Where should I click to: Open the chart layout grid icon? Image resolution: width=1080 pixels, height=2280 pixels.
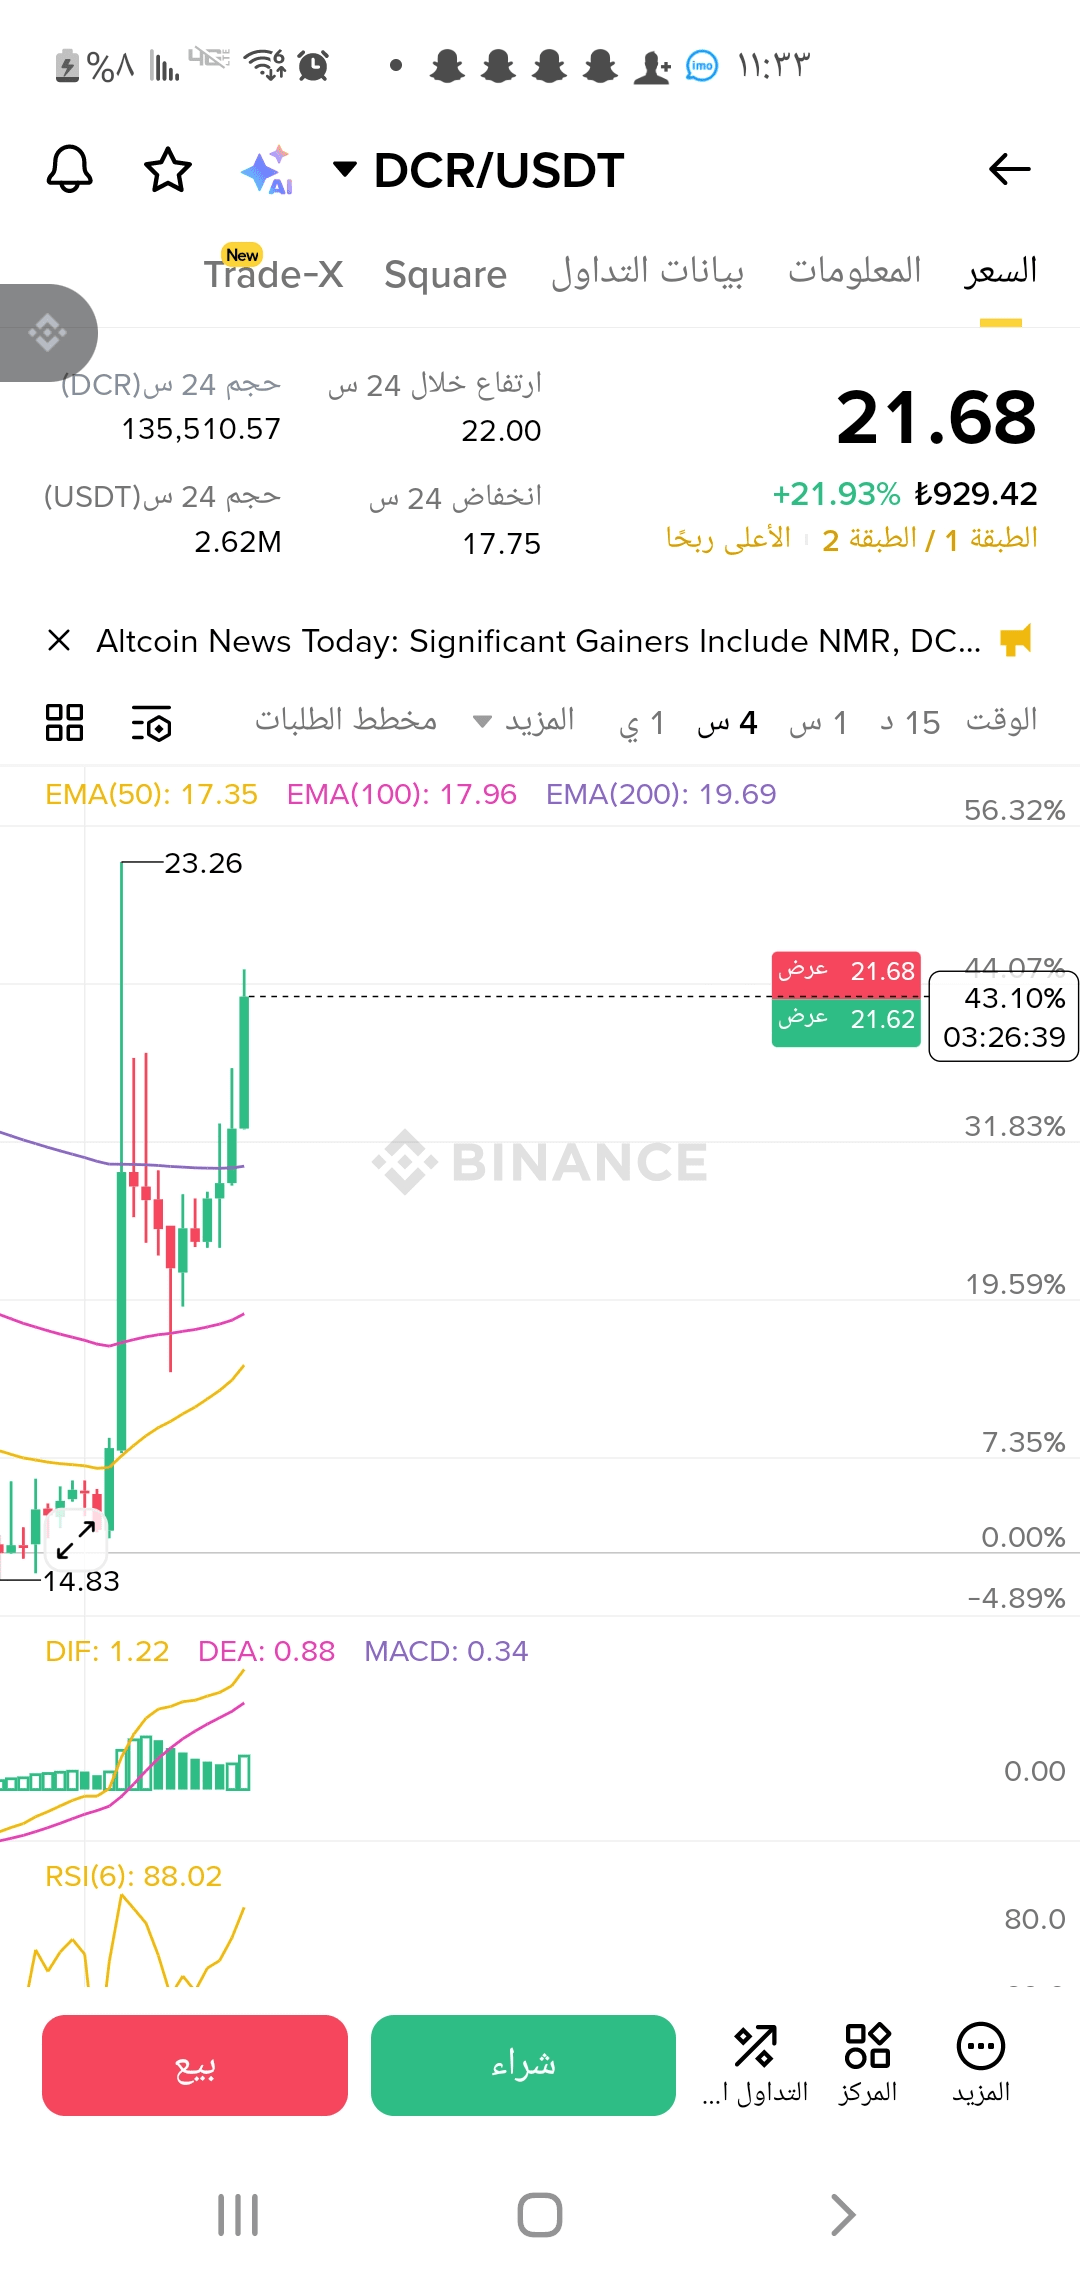(64, 722)
